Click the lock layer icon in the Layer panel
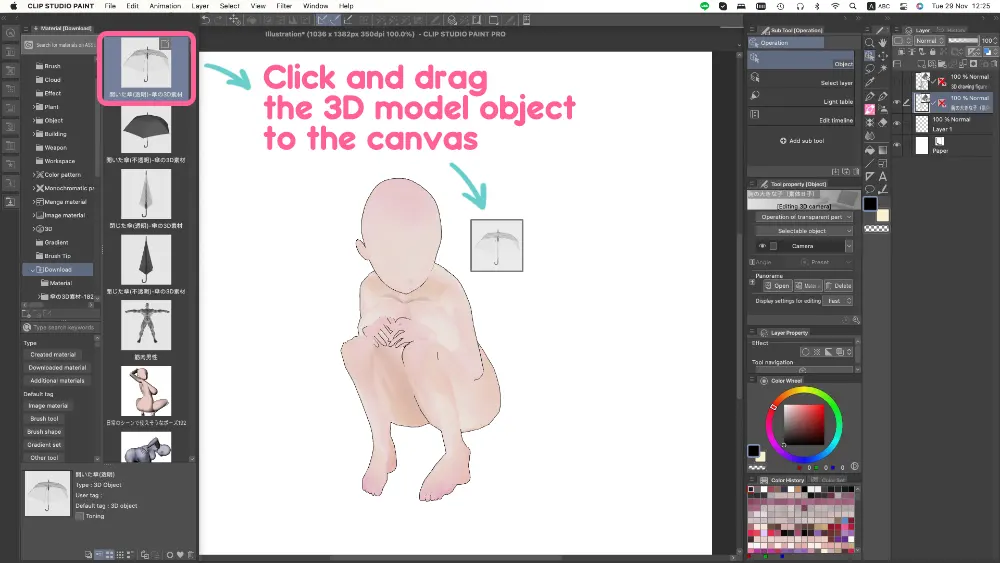This screenshot has height=563, width=1000. click(932, 52)
